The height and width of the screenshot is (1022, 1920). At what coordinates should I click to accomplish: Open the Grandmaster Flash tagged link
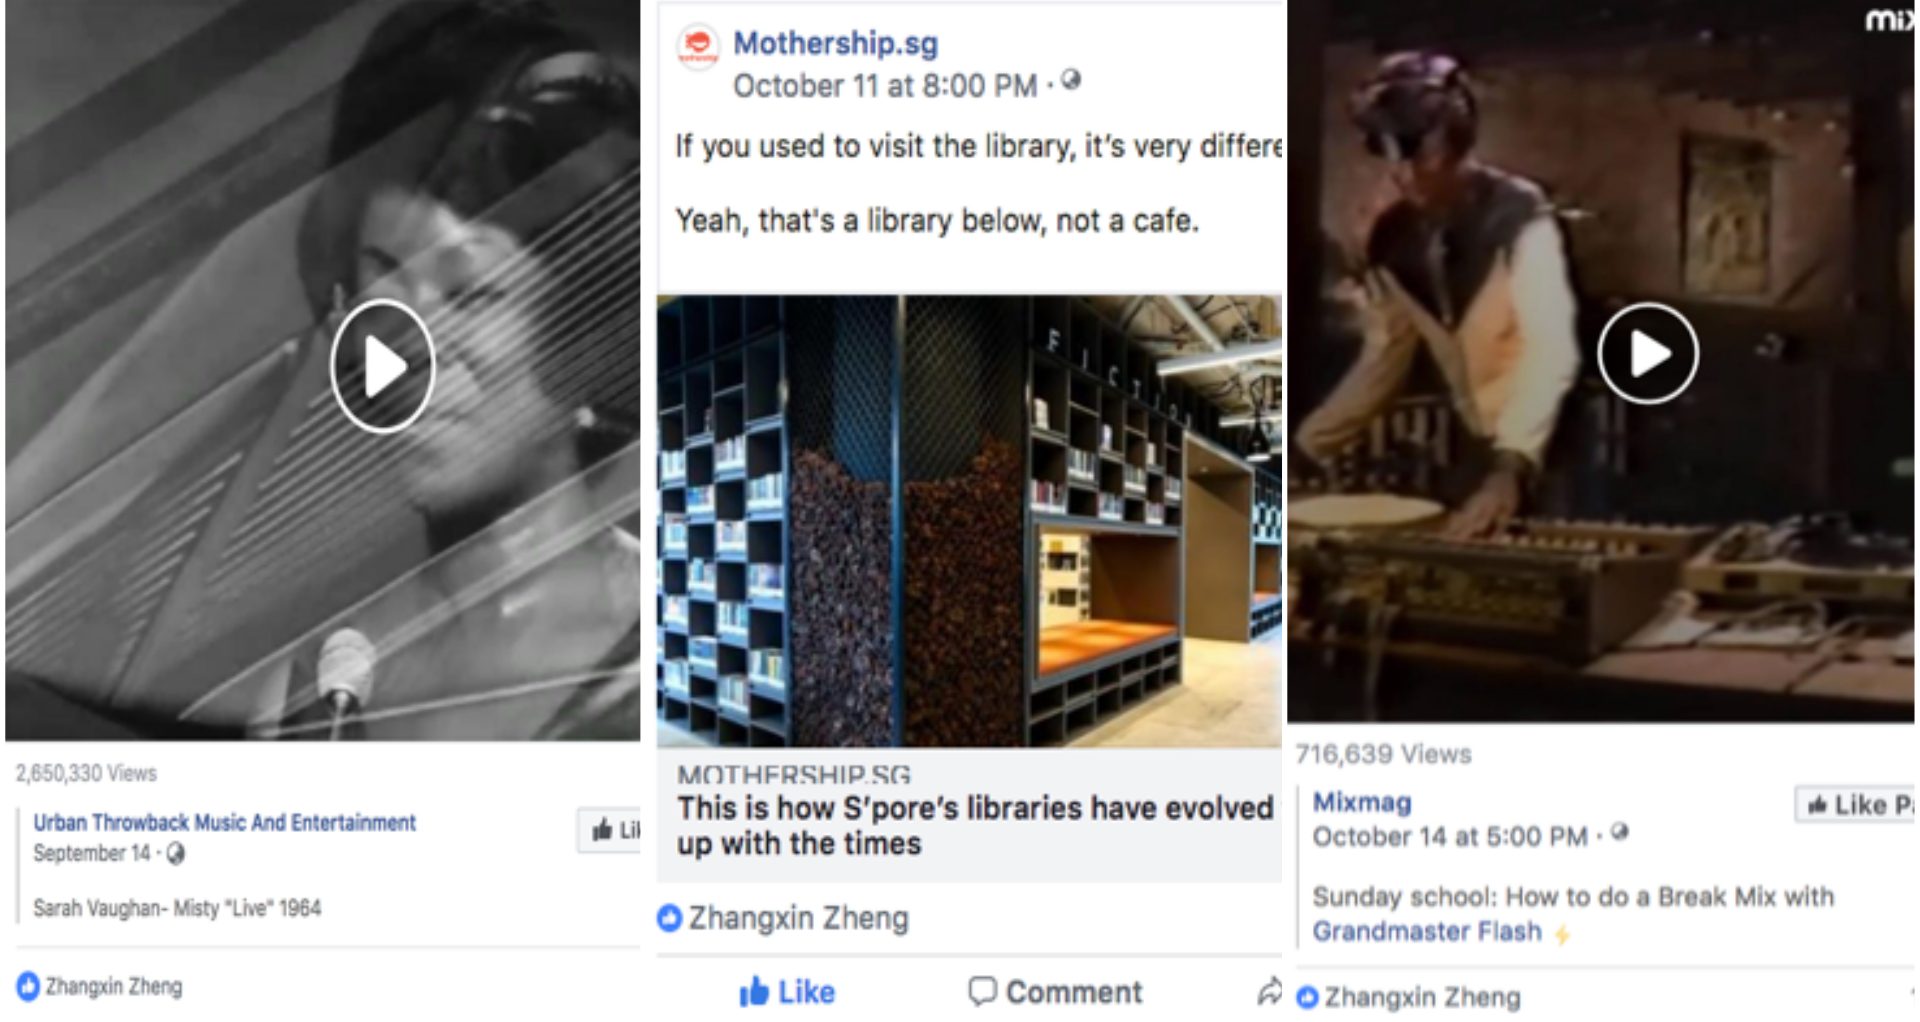1427,931
